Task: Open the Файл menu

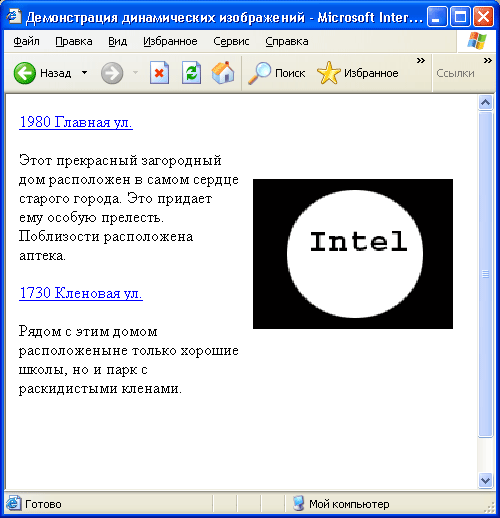Action: (26, 41)
